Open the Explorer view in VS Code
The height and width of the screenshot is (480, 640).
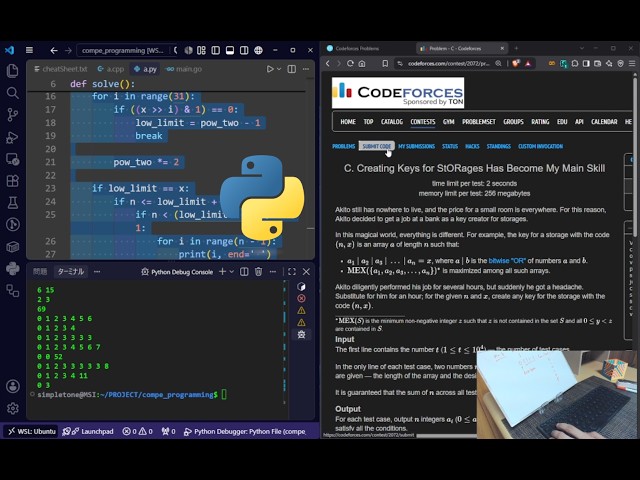pos(13,71)
